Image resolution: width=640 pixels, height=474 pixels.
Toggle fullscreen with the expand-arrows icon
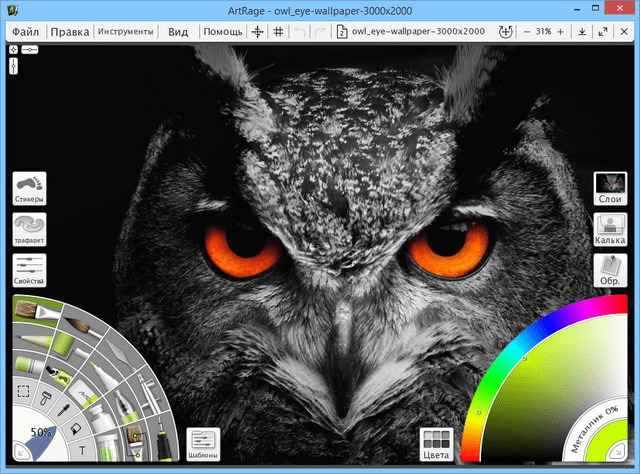[x=603, y=31]
